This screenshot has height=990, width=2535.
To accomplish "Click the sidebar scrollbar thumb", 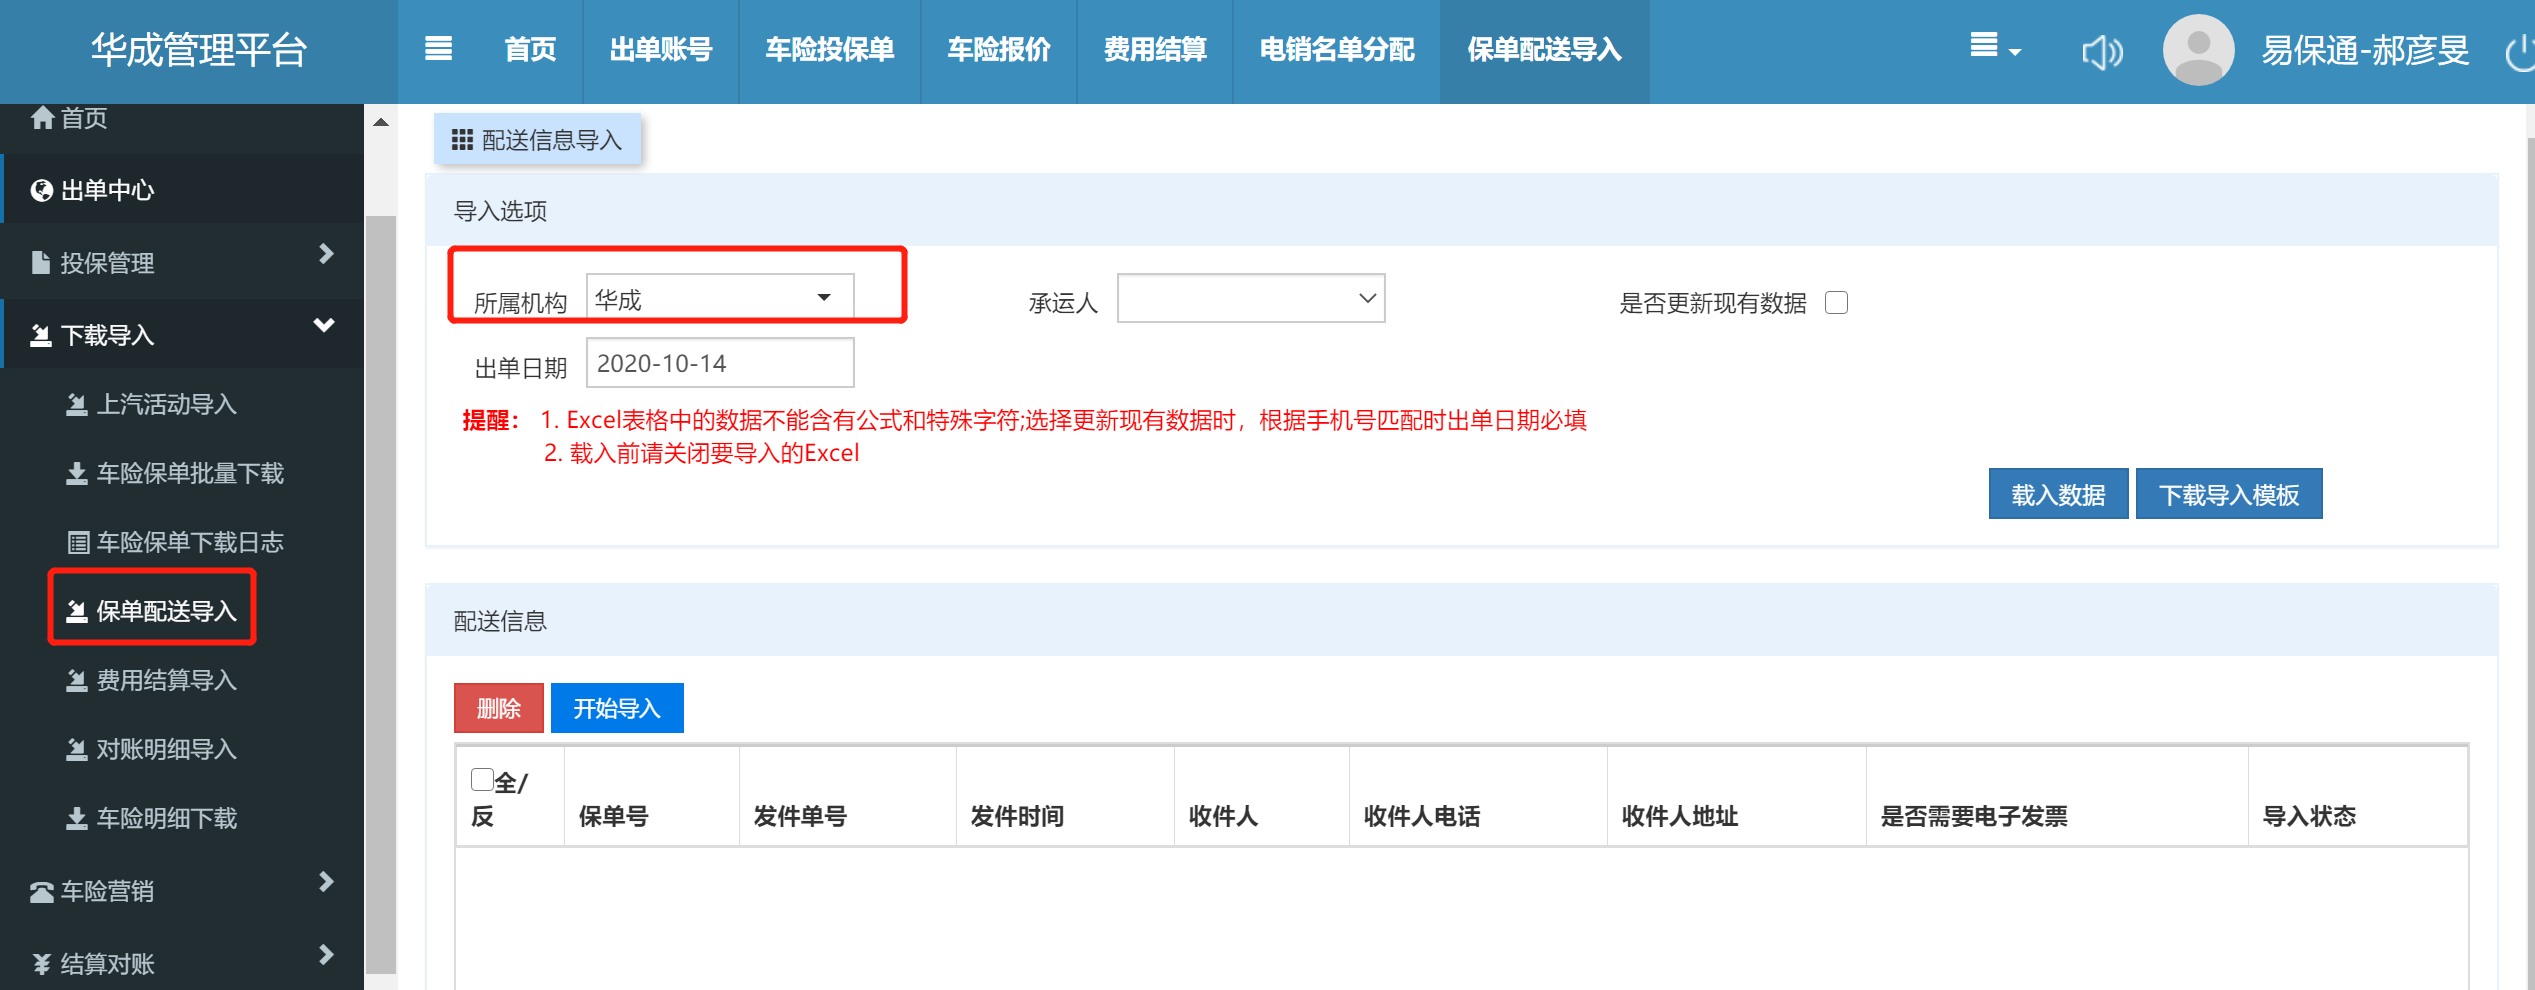I will 381,595.
